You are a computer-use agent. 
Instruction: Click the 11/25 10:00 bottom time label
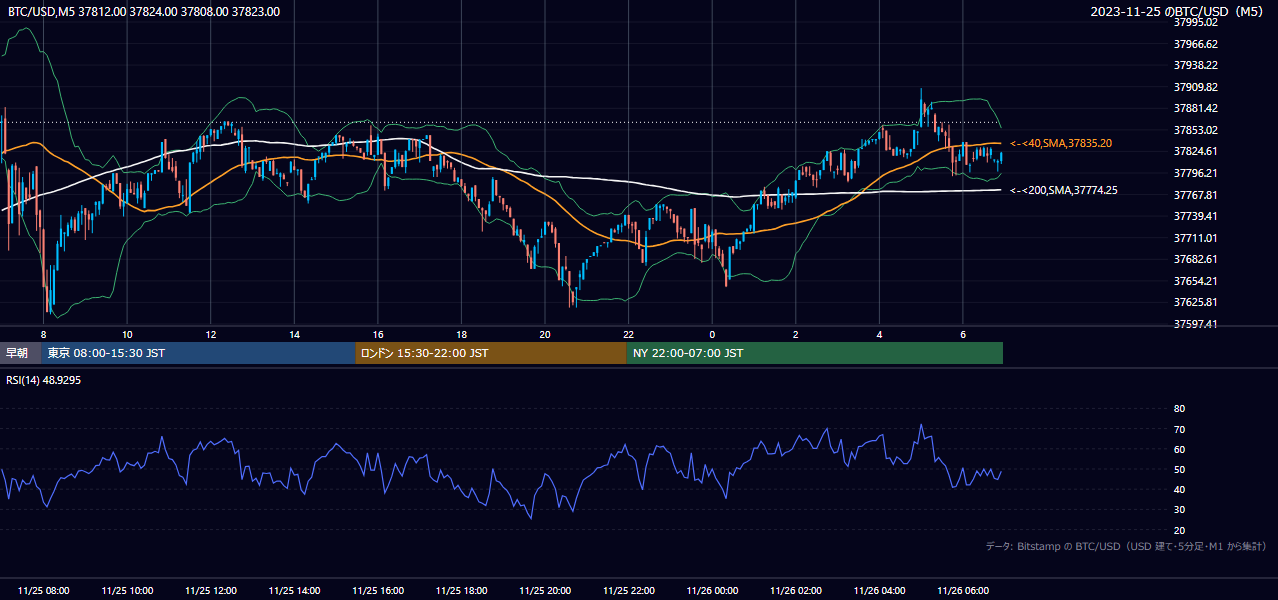tap(127, 591)
